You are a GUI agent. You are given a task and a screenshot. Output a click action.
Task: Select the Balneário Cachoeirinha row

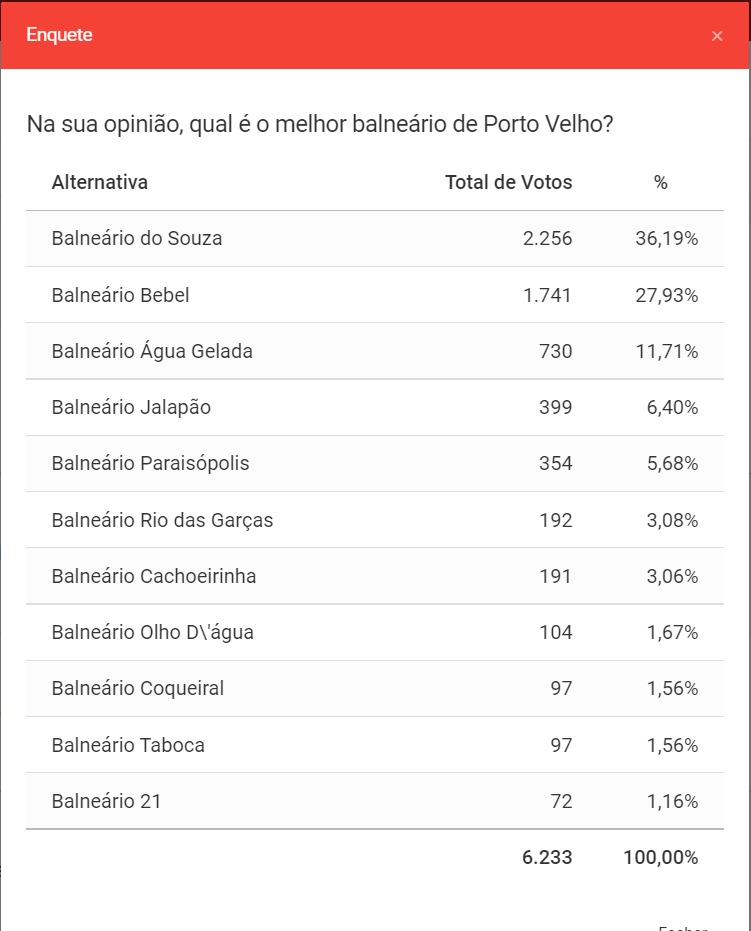coord(154,576)
